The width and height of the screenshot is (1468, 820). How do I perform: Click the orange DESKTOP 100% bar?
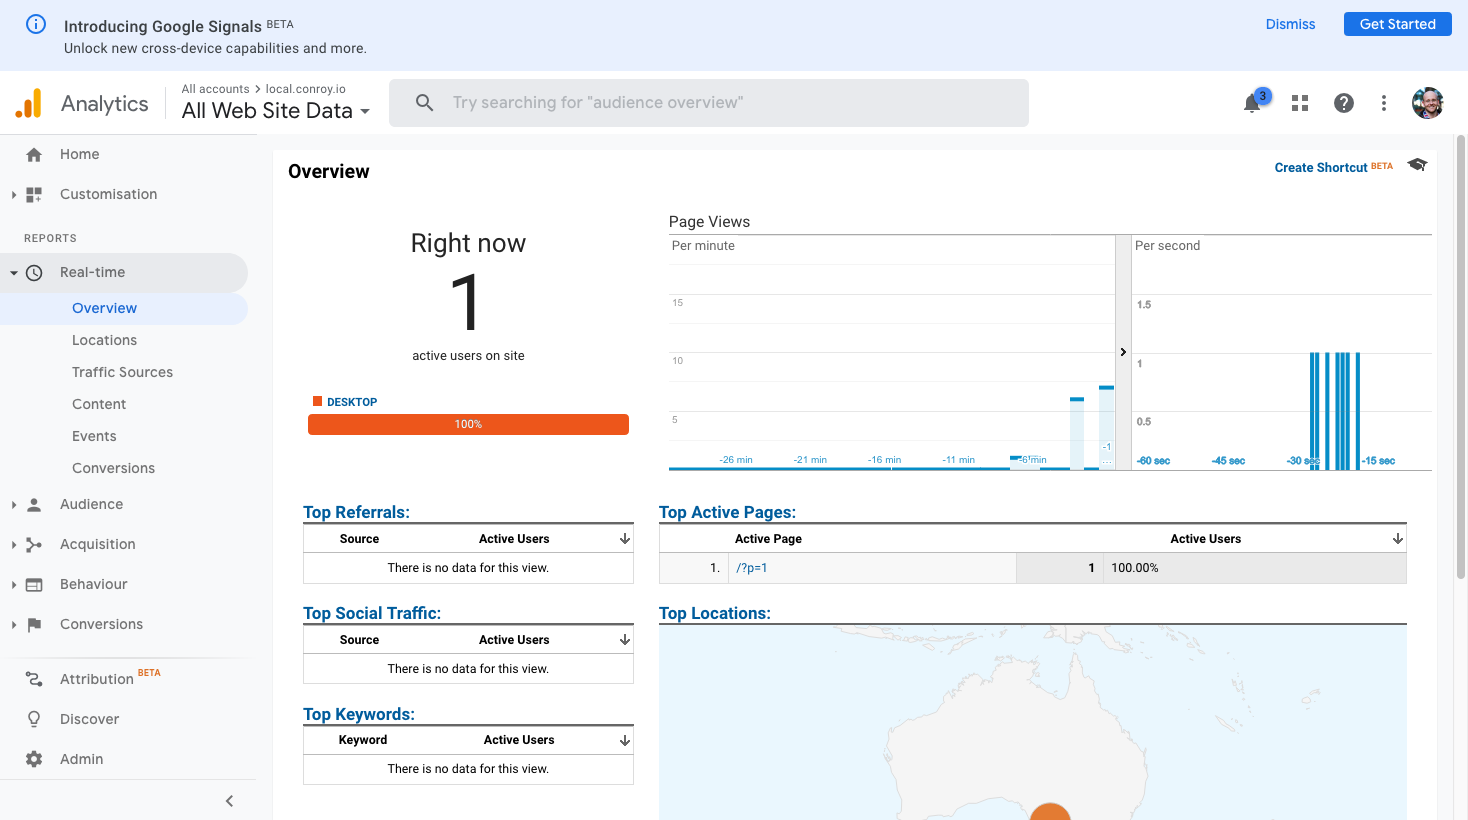point(468,424)
